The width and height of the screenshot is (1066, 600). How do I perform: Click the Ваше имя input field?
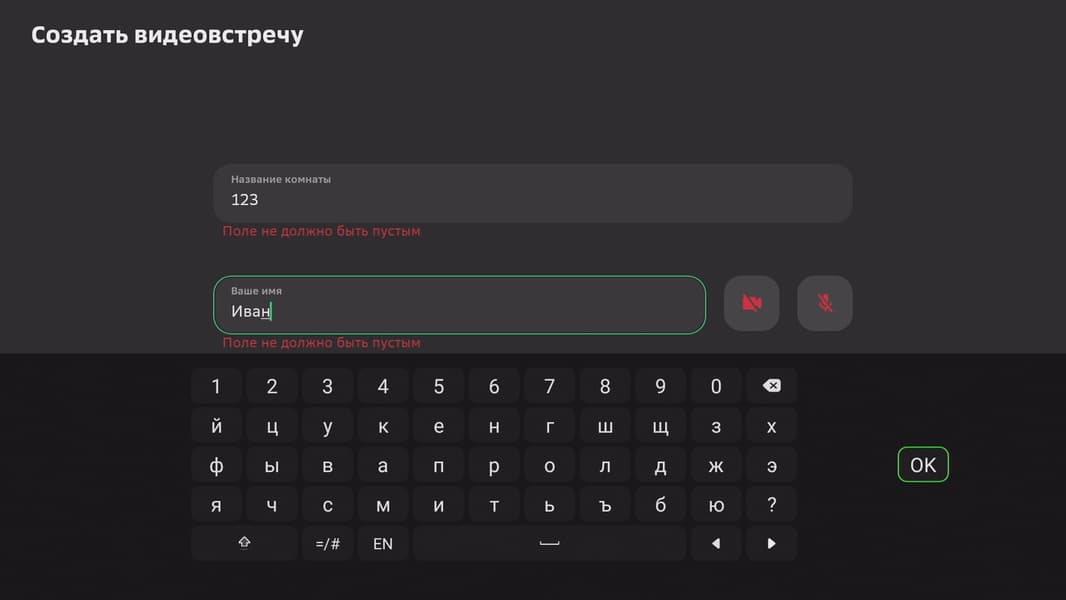460,304
